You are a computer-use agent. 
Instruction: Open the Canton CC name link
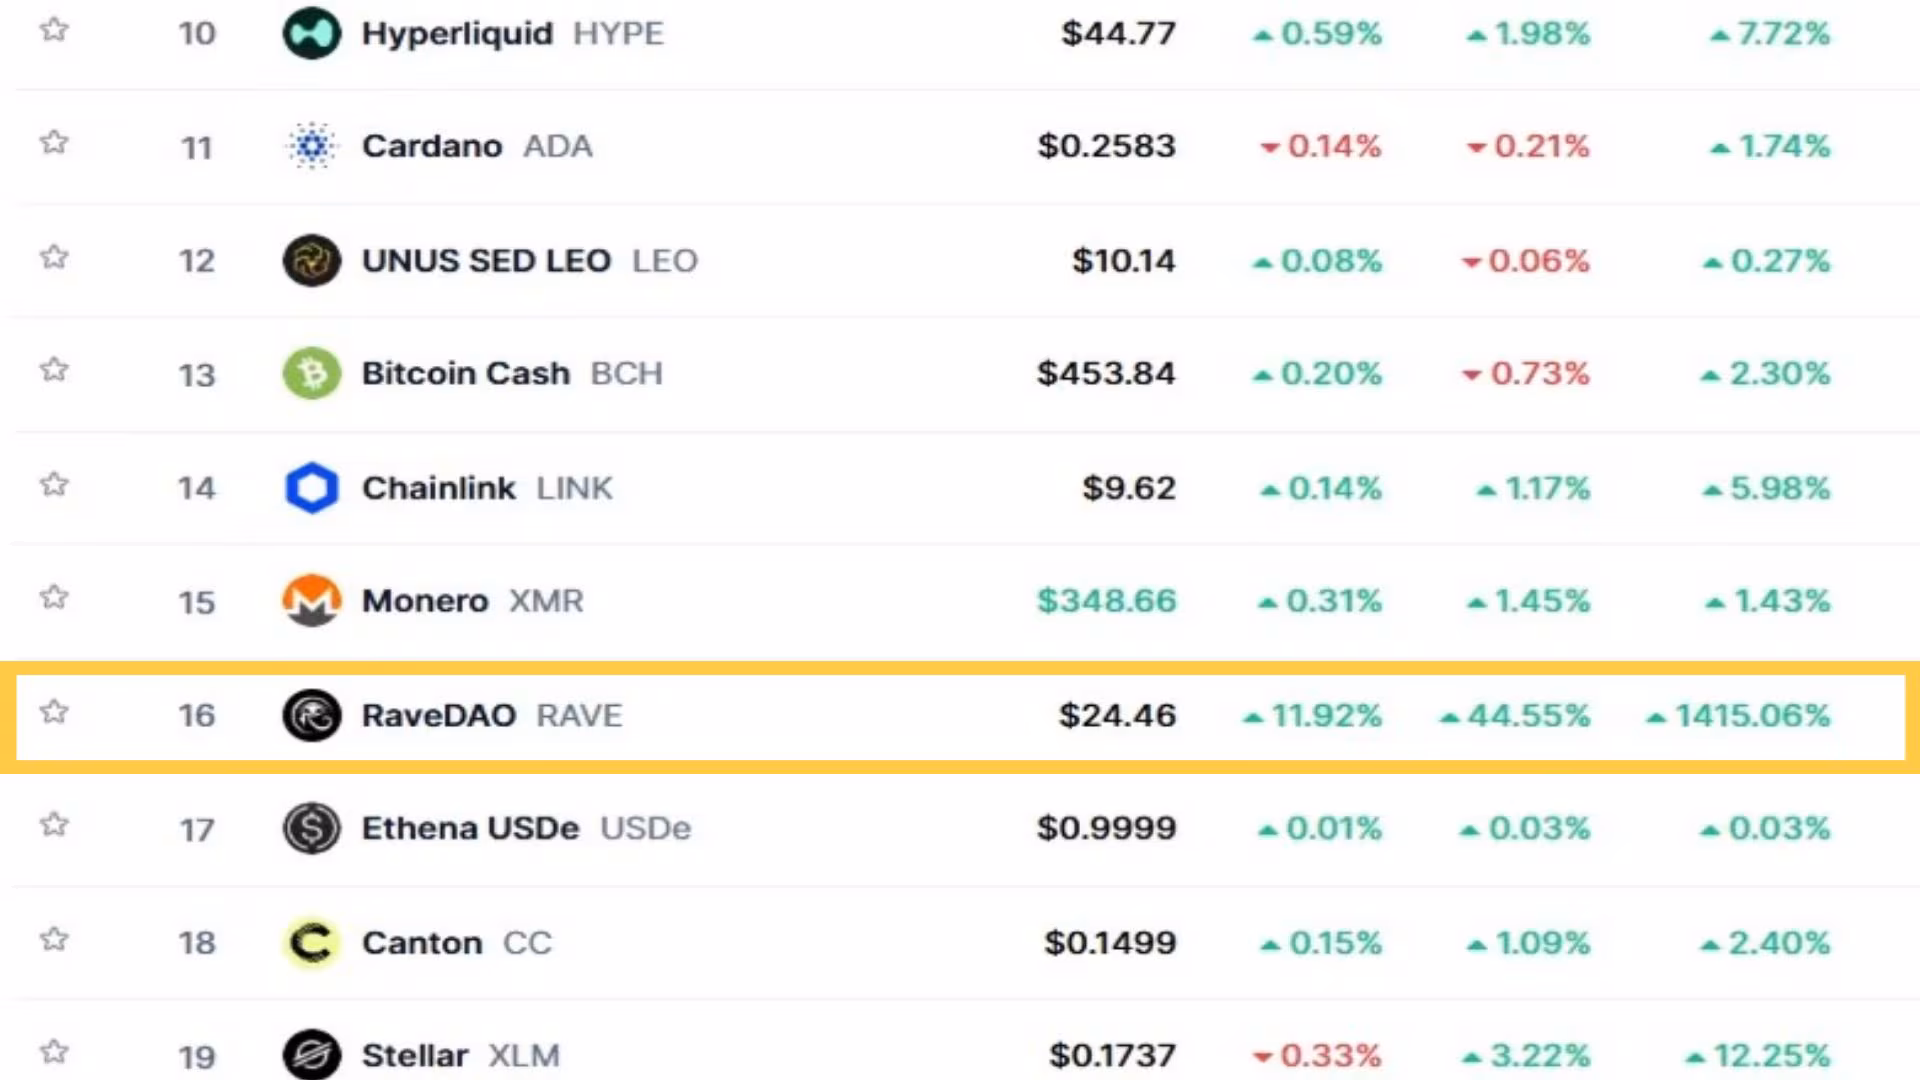click(457, 942)
